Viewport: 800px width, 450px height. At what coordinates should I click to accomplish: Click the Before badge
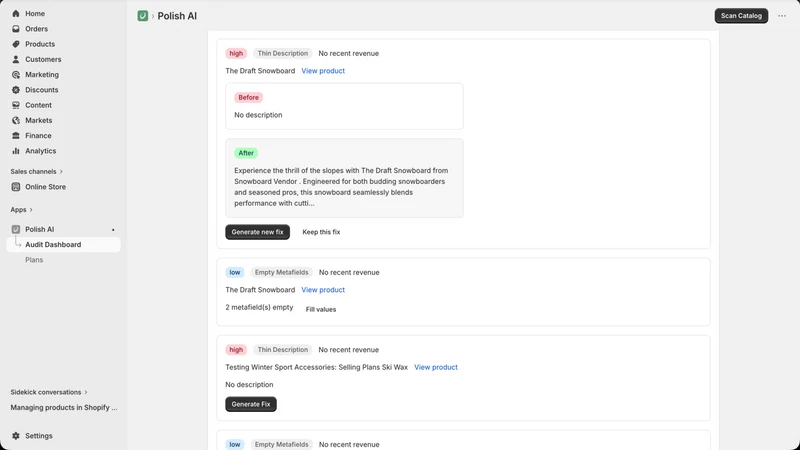248,97
